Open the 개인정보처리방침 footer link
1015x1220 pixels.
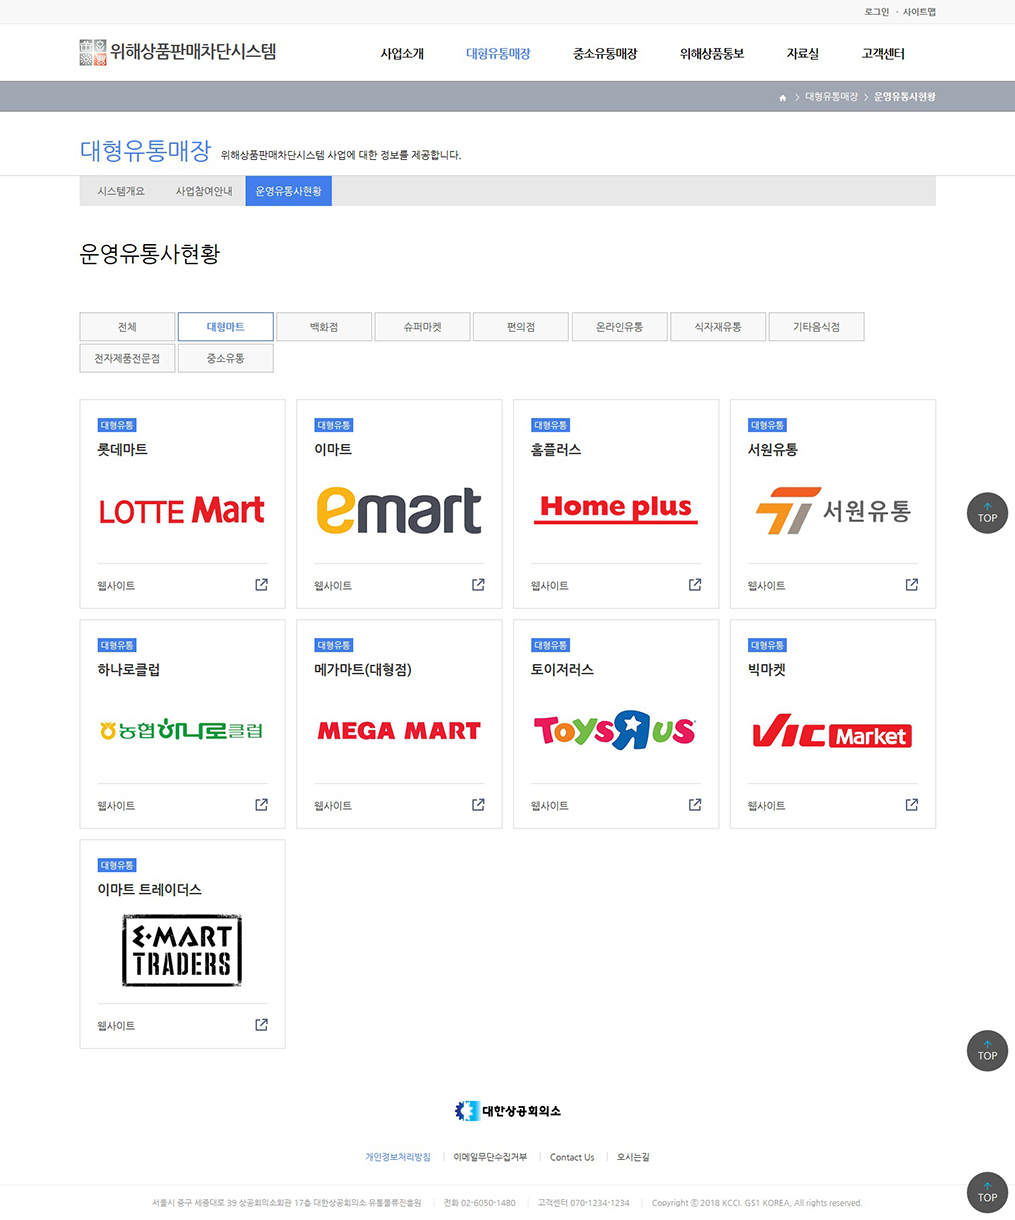[398, 1157]
